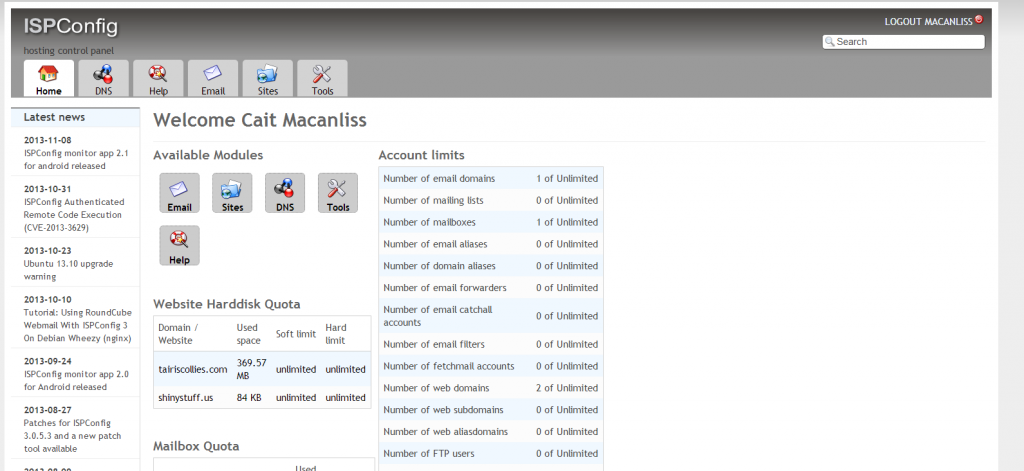Screen dimensions: 1024x471
Task: Click the Available Modules heading
Action: (208, 155)
